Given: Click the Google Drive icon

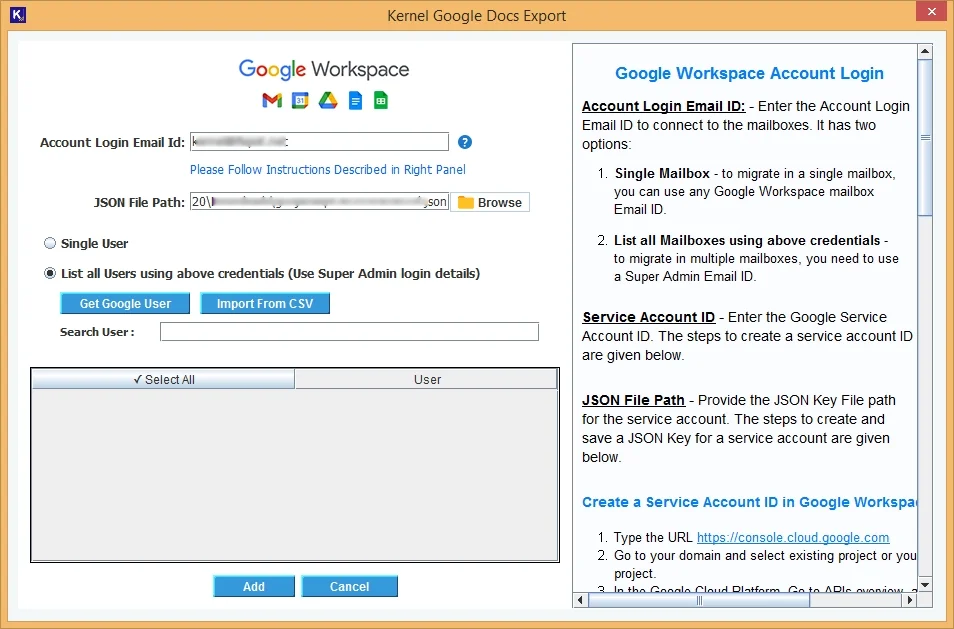Looking at the screenshot, I should pyautogui.click(x=326, y=100).
